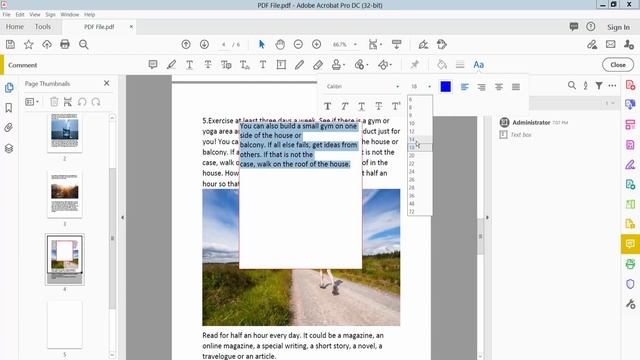
Task: Open the View menu
Action: [x=35, y=14]
